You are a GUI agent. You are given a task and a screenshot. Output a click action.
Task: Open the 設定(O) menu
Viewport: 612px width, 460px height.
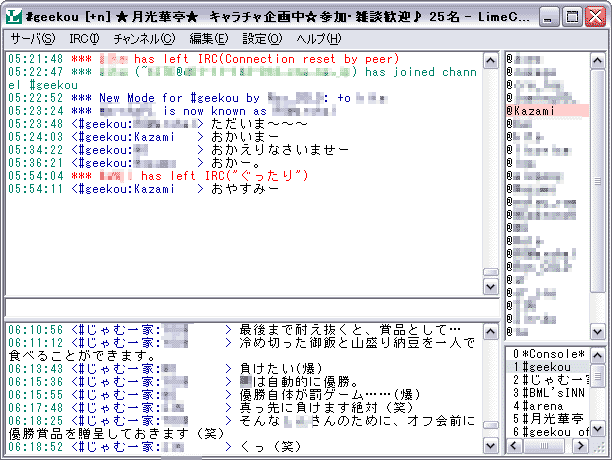[x=261, y=39]
